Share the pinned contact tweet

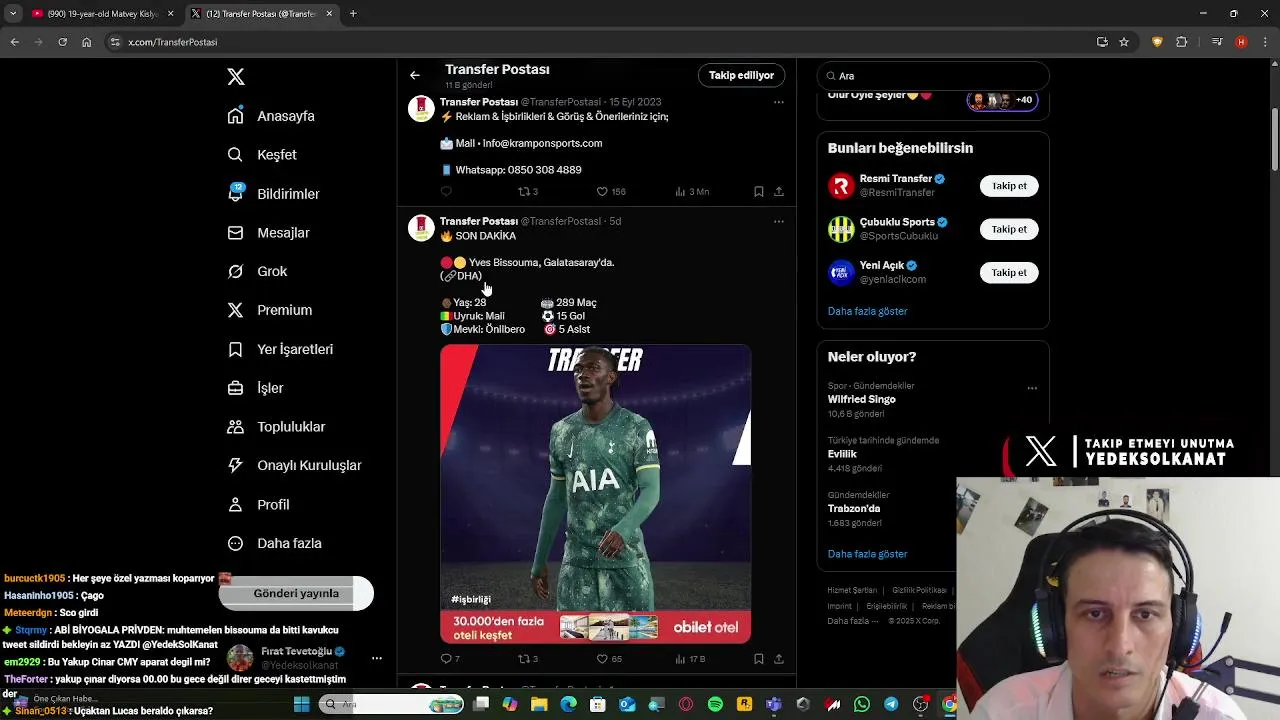click(779, 191)
